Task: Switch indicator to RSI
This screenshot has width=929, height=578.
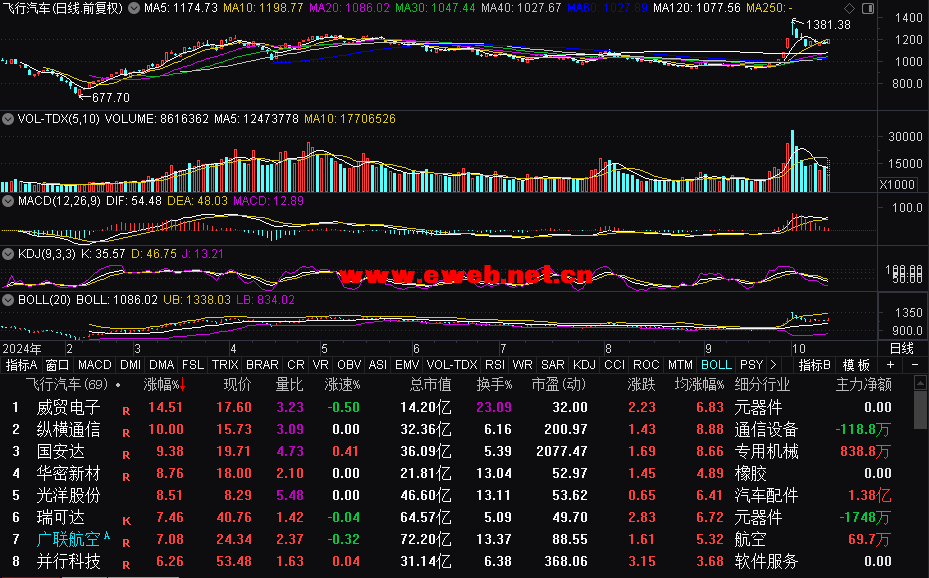Action: 495,365
